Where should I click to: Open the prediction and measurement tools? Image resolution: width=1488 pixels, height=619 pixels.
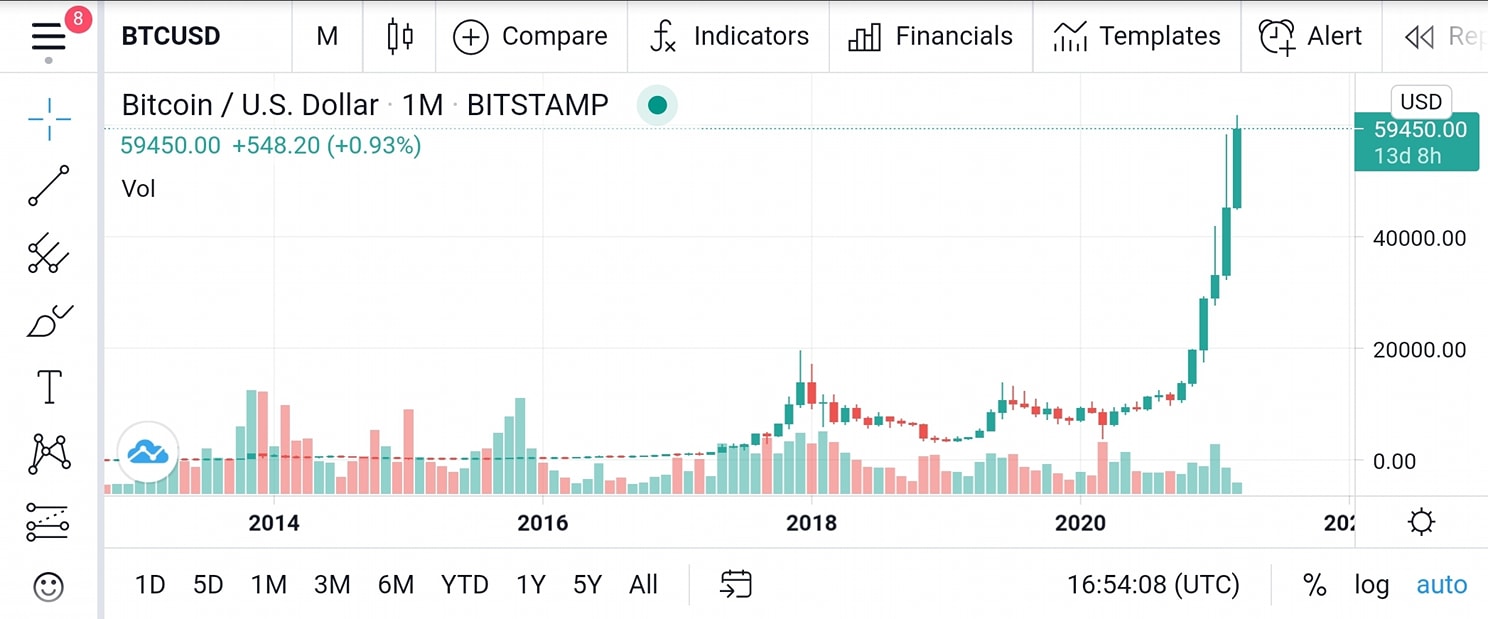tap(49, 521)
